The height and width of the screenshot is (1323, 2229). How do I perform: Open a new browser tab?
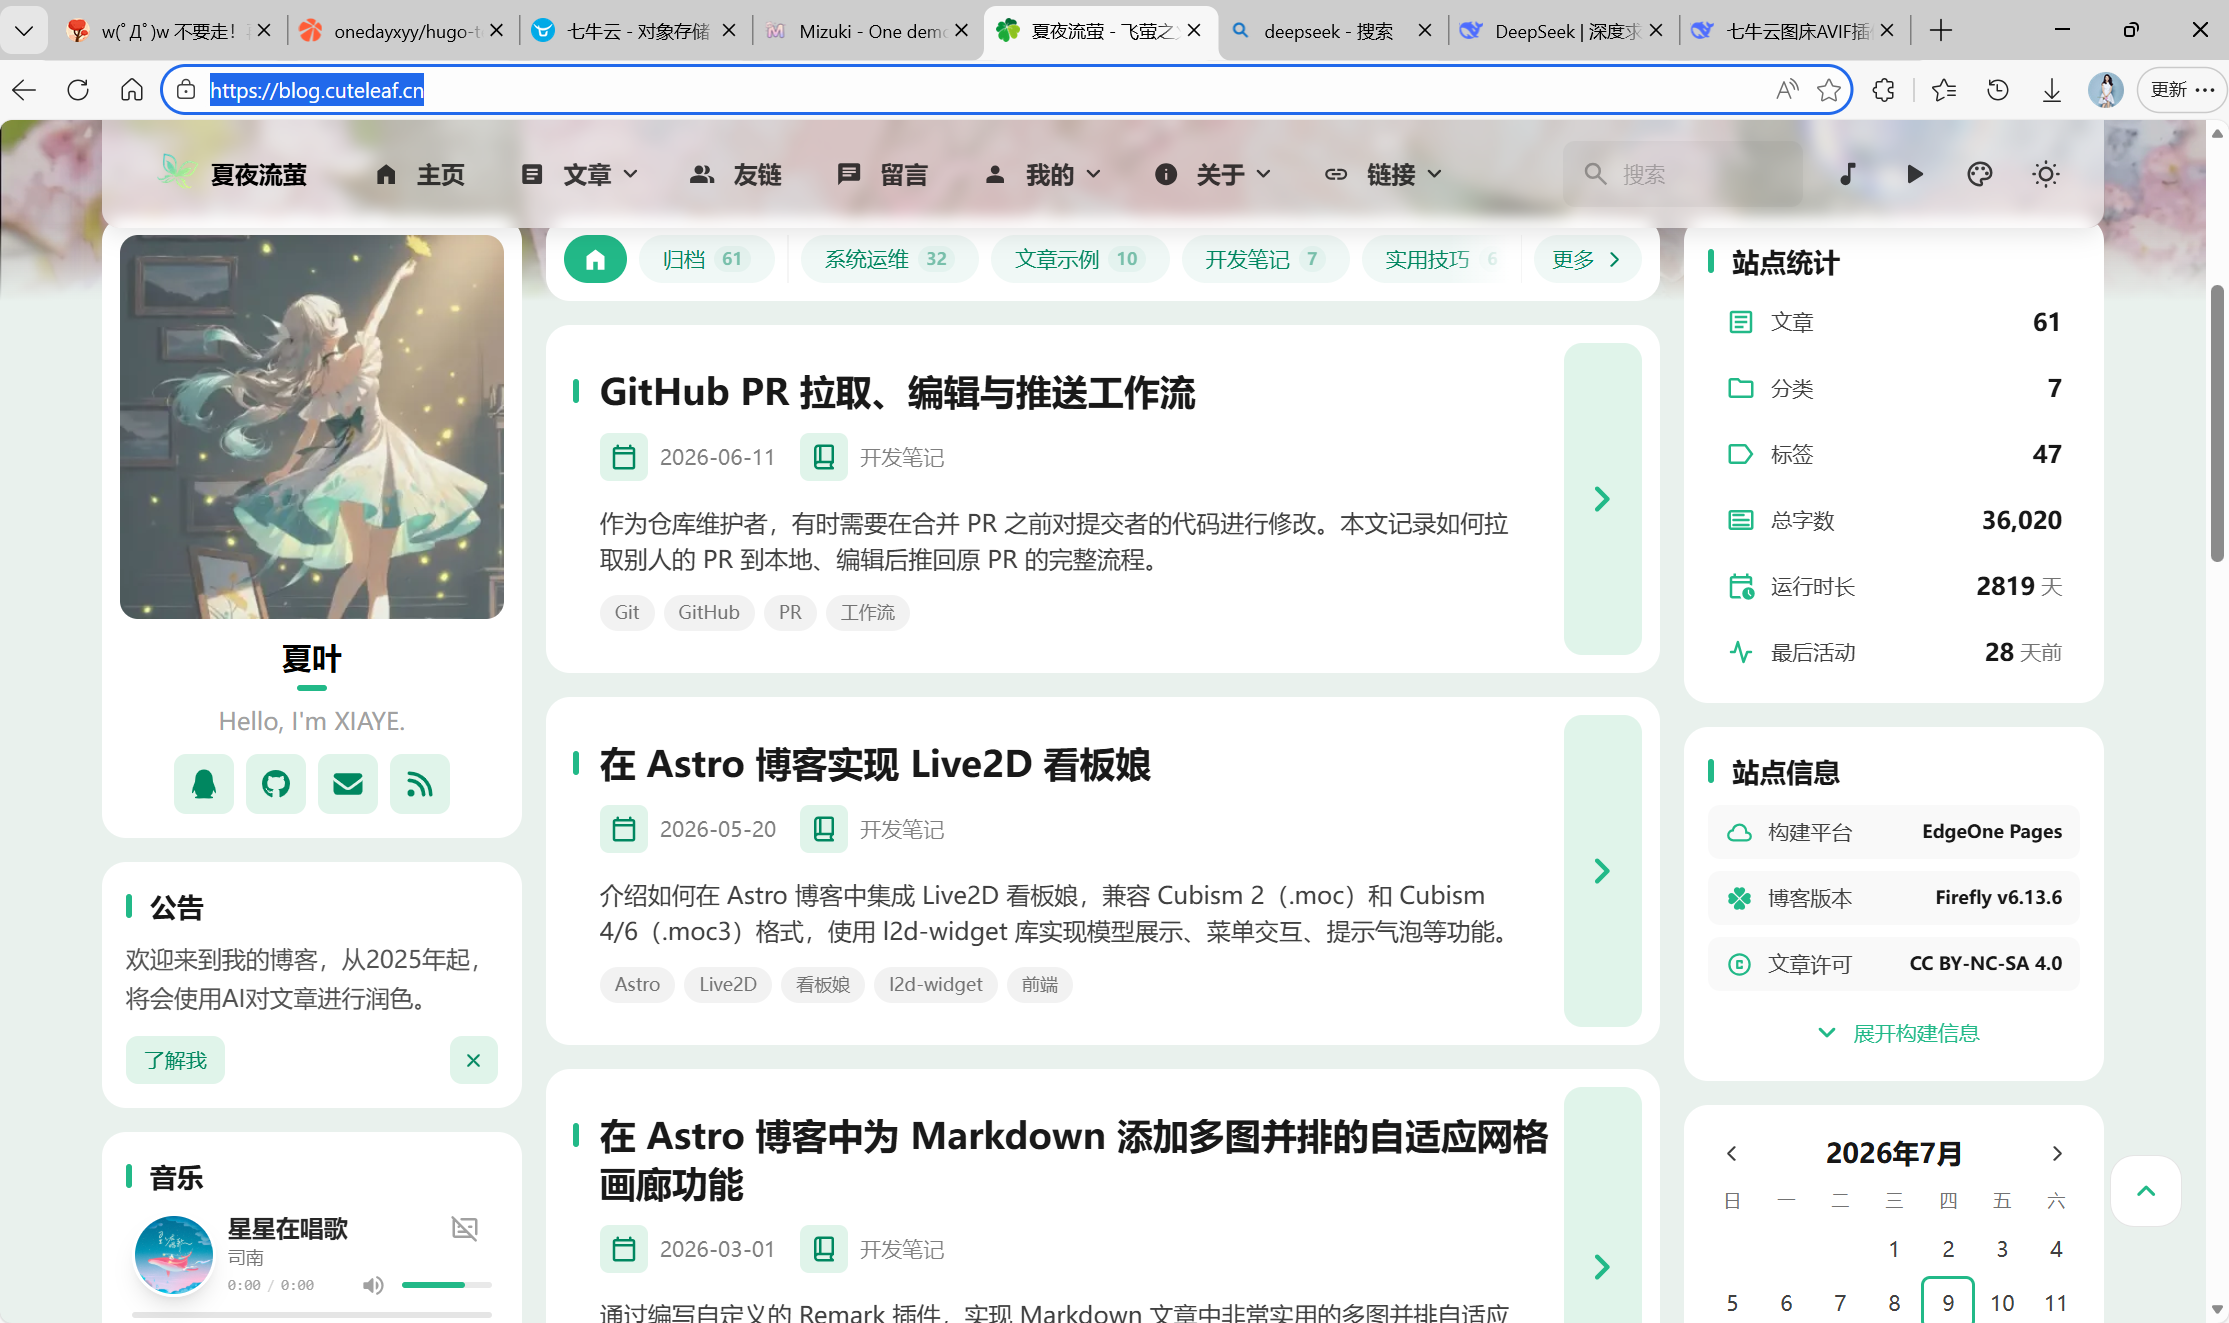click(1941, 31)
